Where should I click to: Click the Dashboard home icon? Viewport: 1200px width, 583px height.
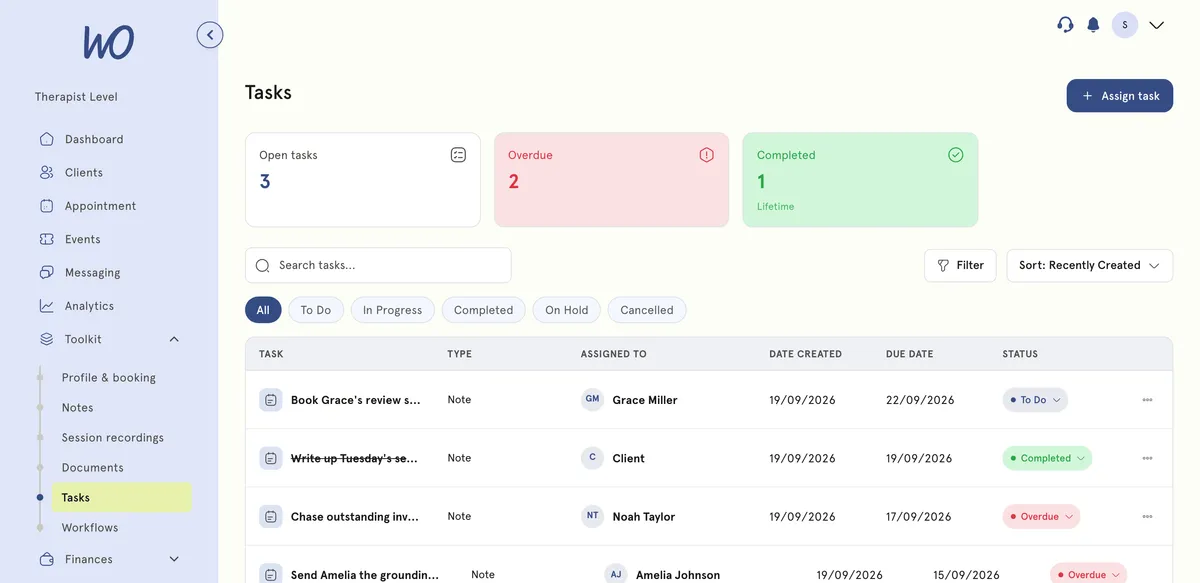(x=47, y=139)
